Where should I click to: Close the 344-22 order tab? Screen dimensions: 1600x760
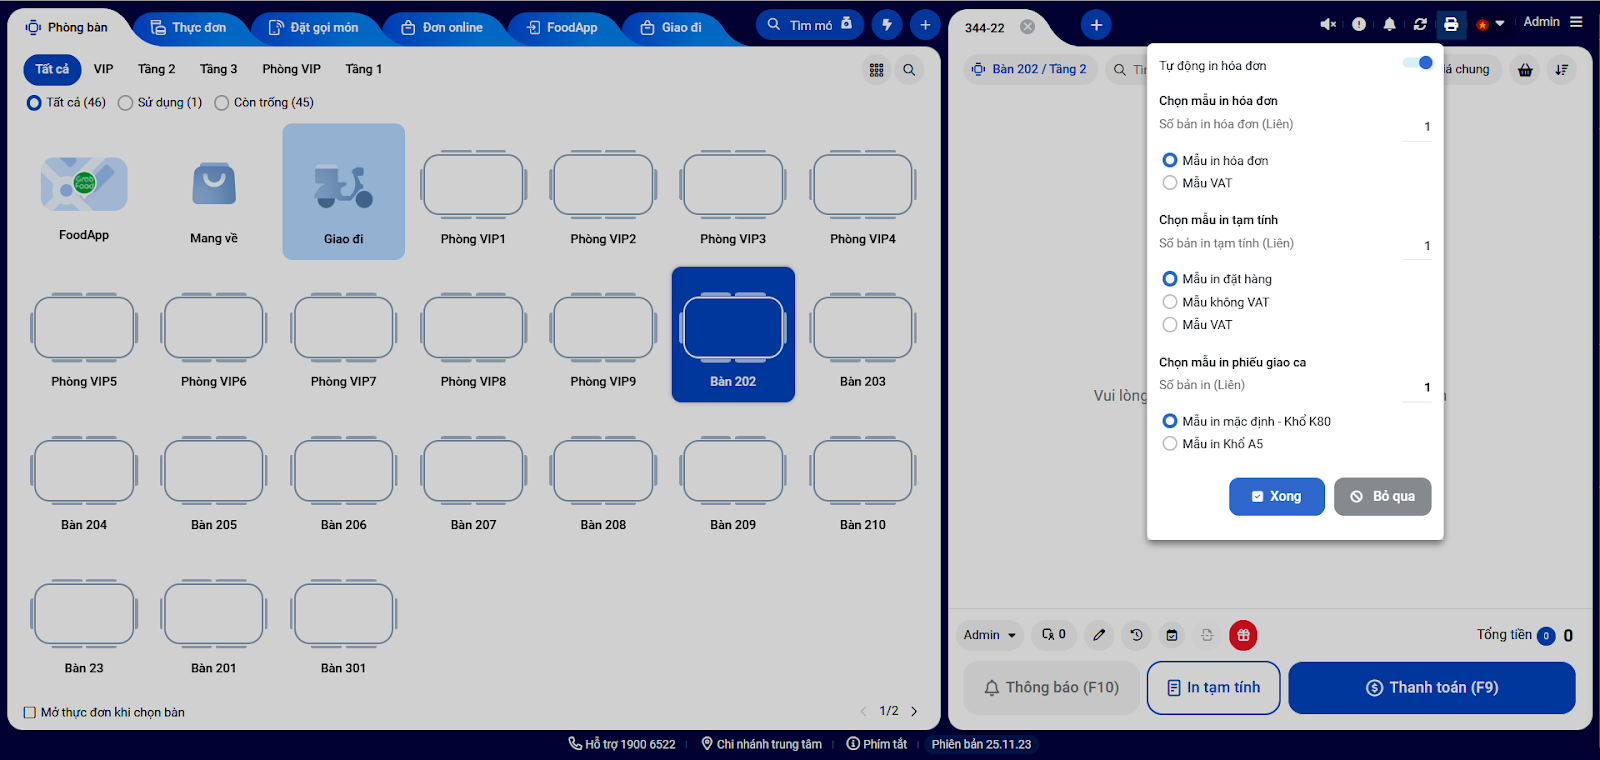pos(1027,27)
